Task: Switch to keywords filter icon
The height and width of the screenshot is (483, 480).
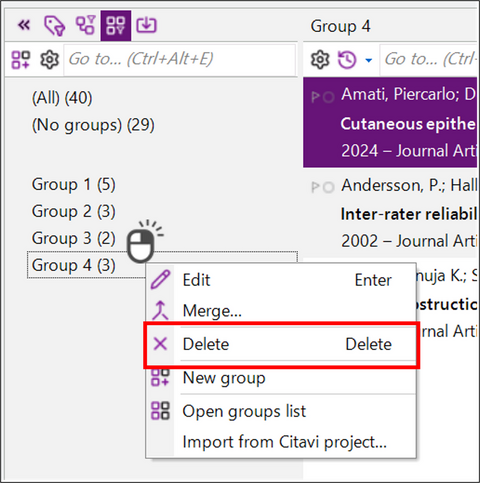Action: click(54, 26)
